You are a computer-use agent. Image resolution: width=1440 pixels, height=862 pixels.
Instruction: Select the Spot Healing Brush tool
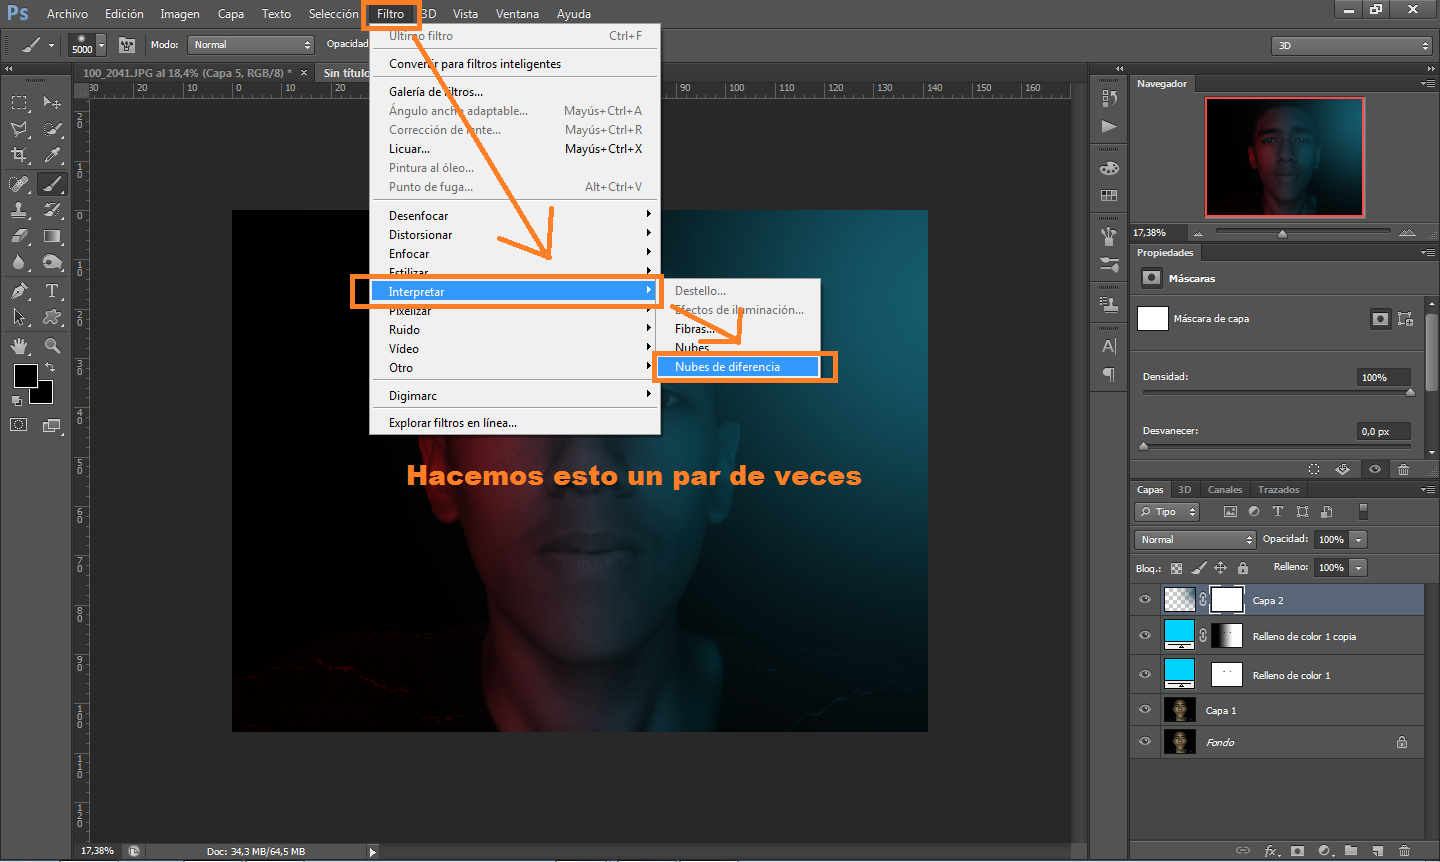pos(19,184)
